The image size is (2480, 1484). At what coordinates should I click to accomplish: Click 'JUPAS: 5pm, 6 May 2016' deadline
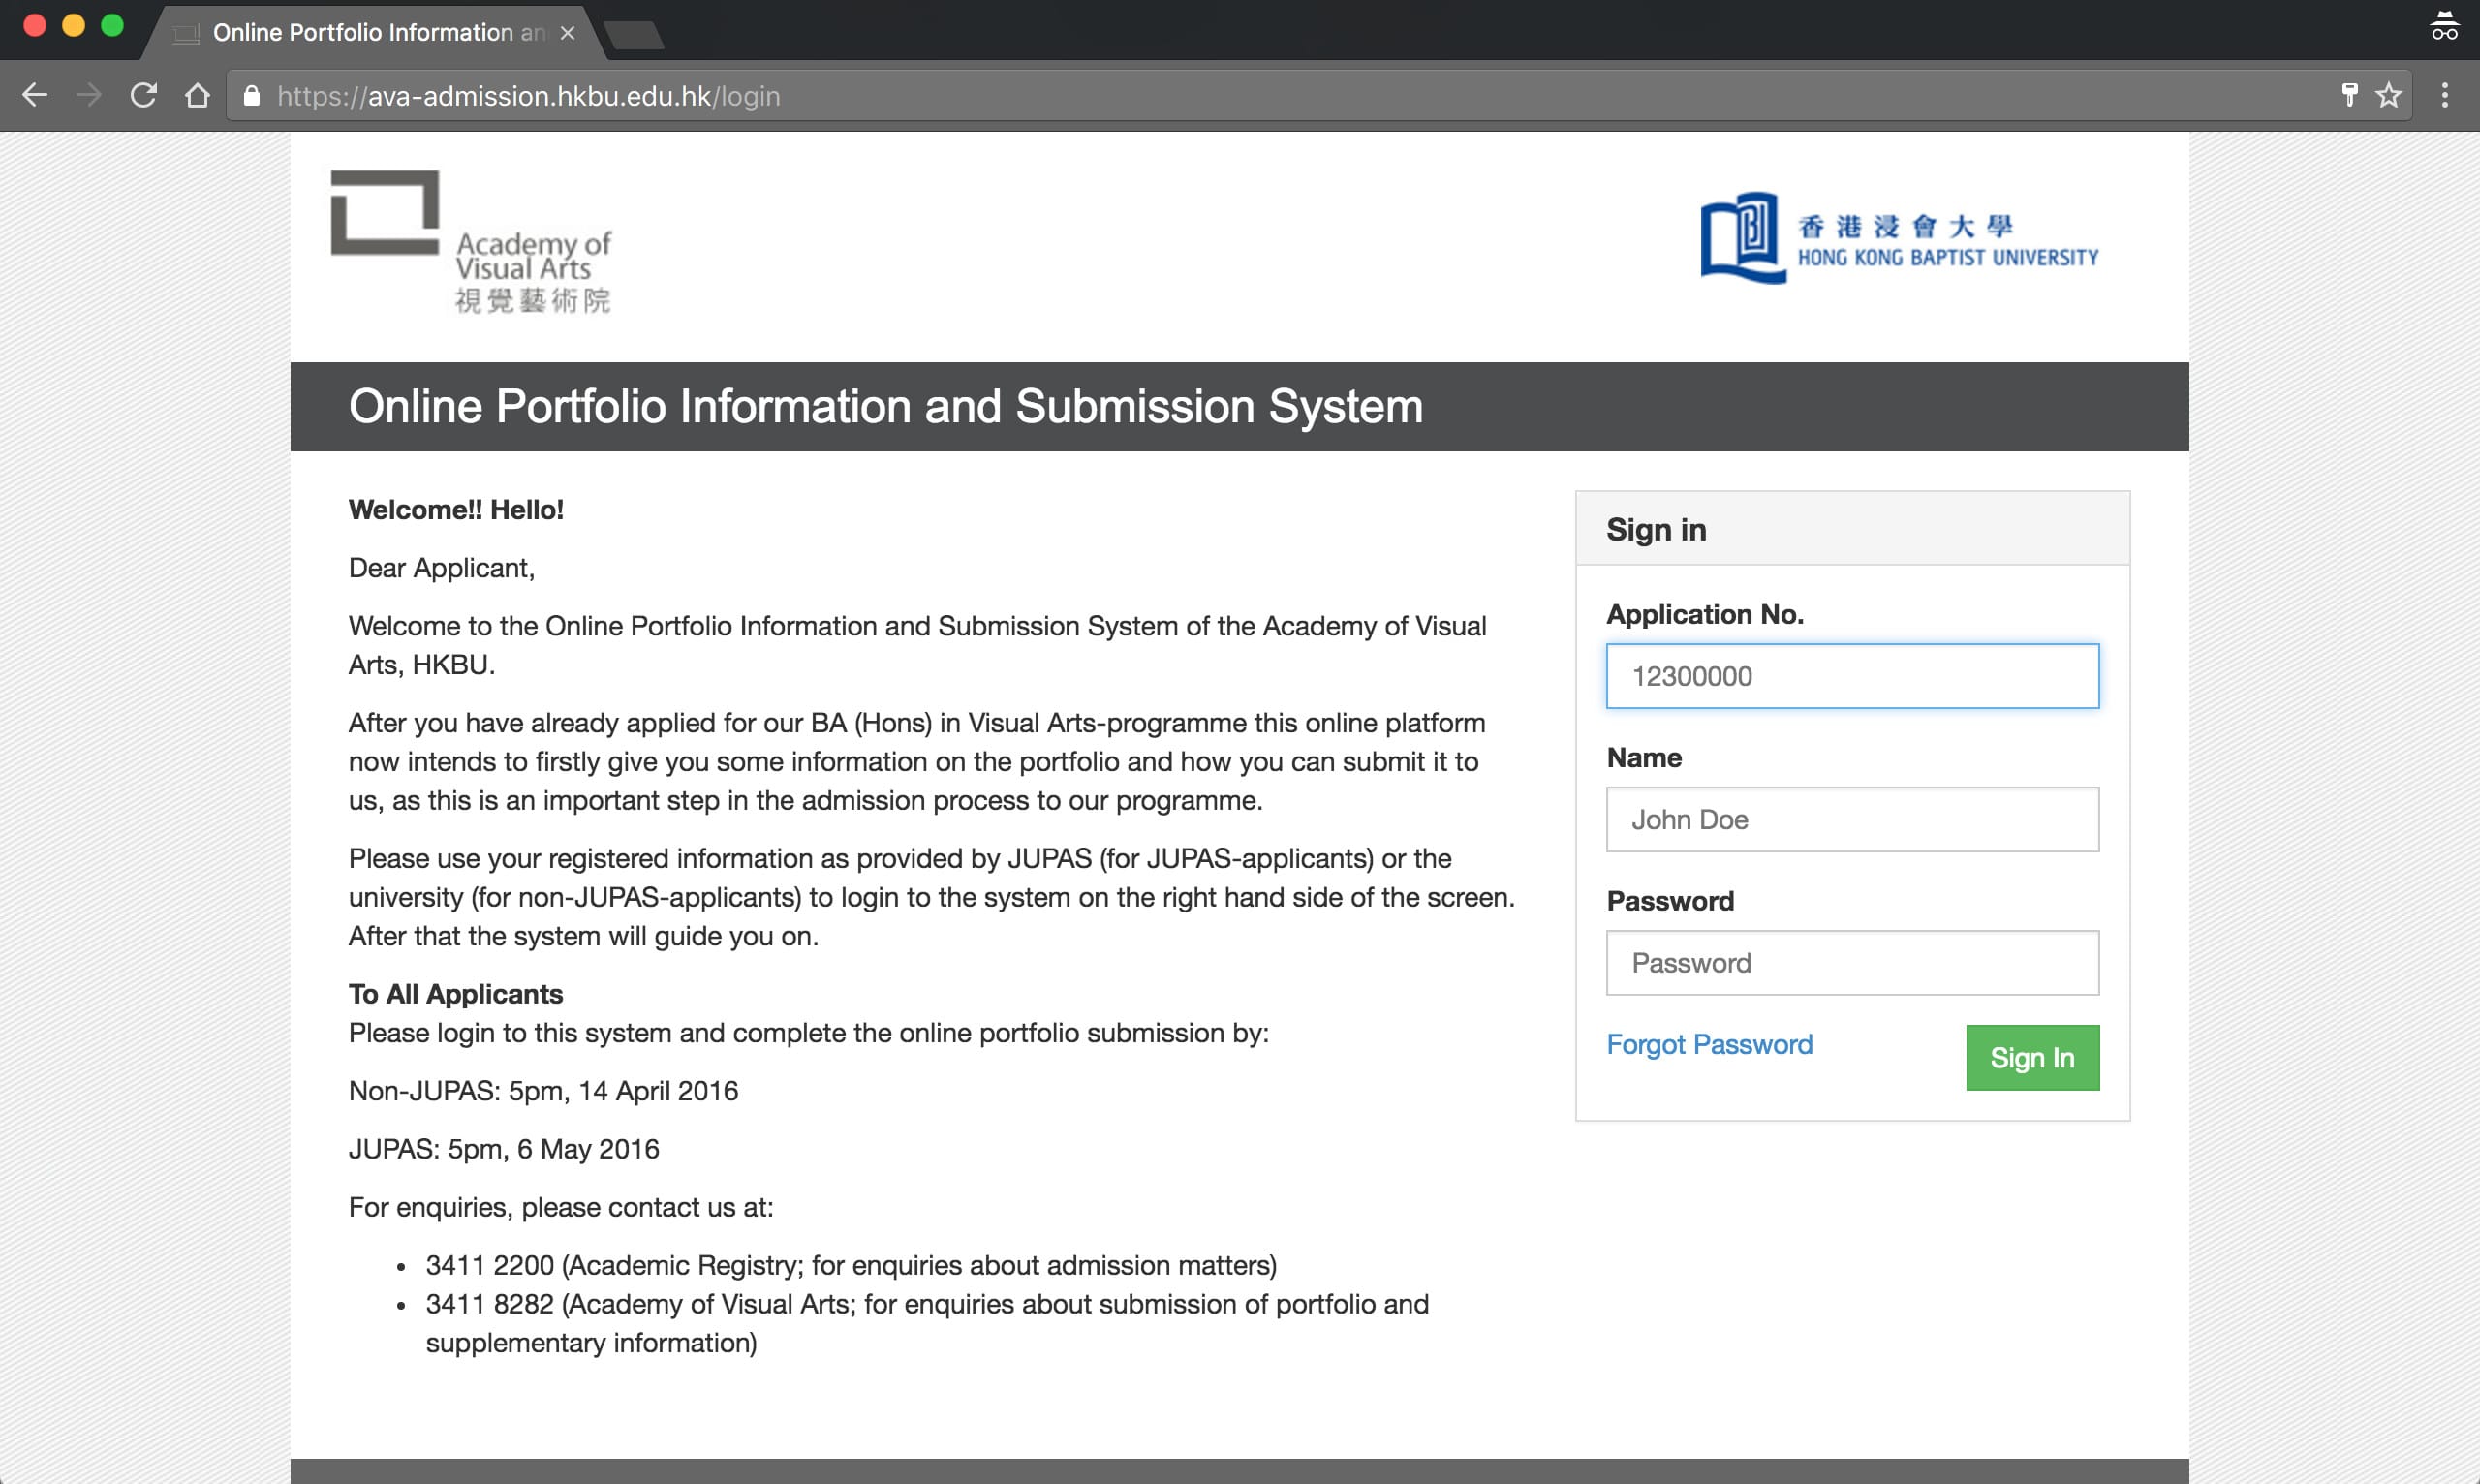point(504,1149)
